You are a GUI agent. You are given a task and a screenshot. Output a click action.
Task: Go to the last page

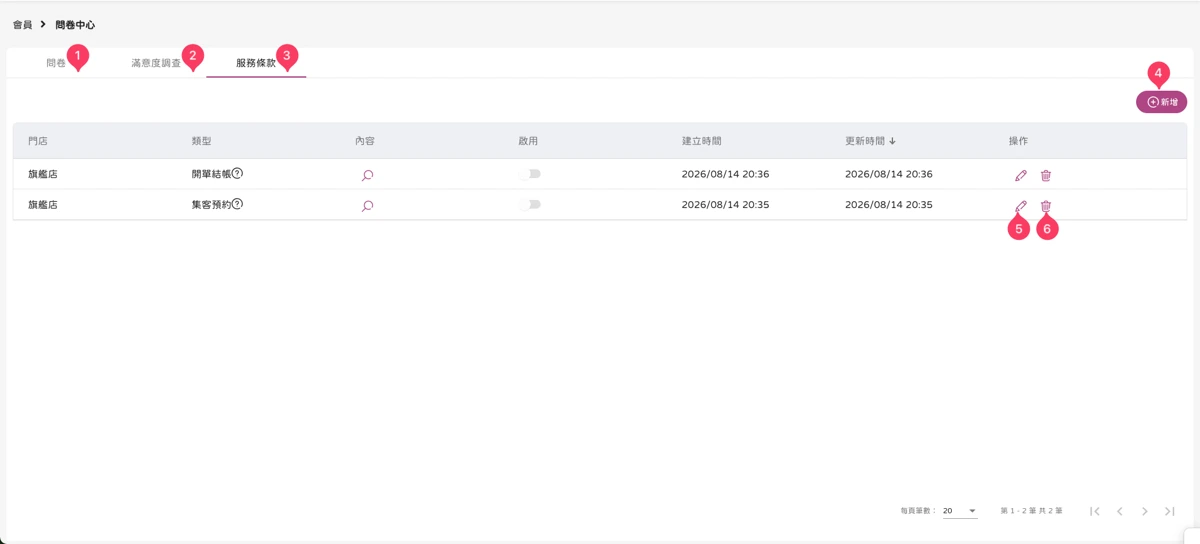[x=1169, y=511]
